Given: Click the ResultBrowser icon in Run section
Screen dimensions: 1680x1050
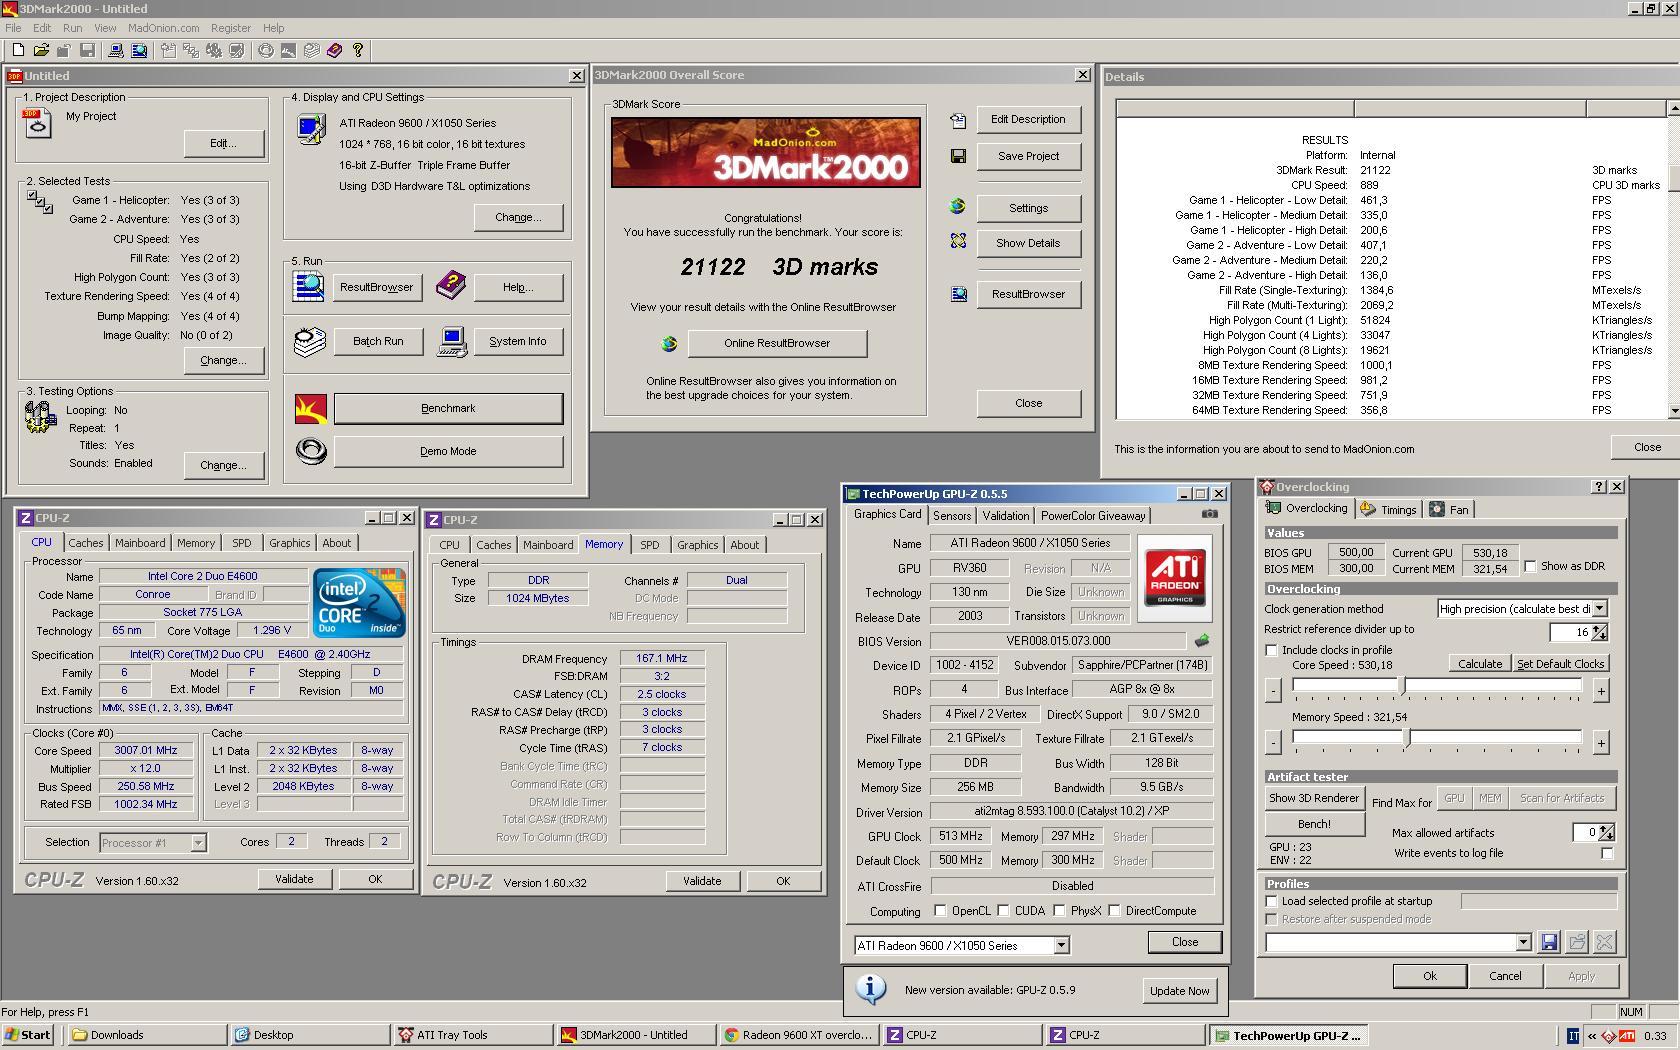Looking at the screenshot, I should point(309,286).
